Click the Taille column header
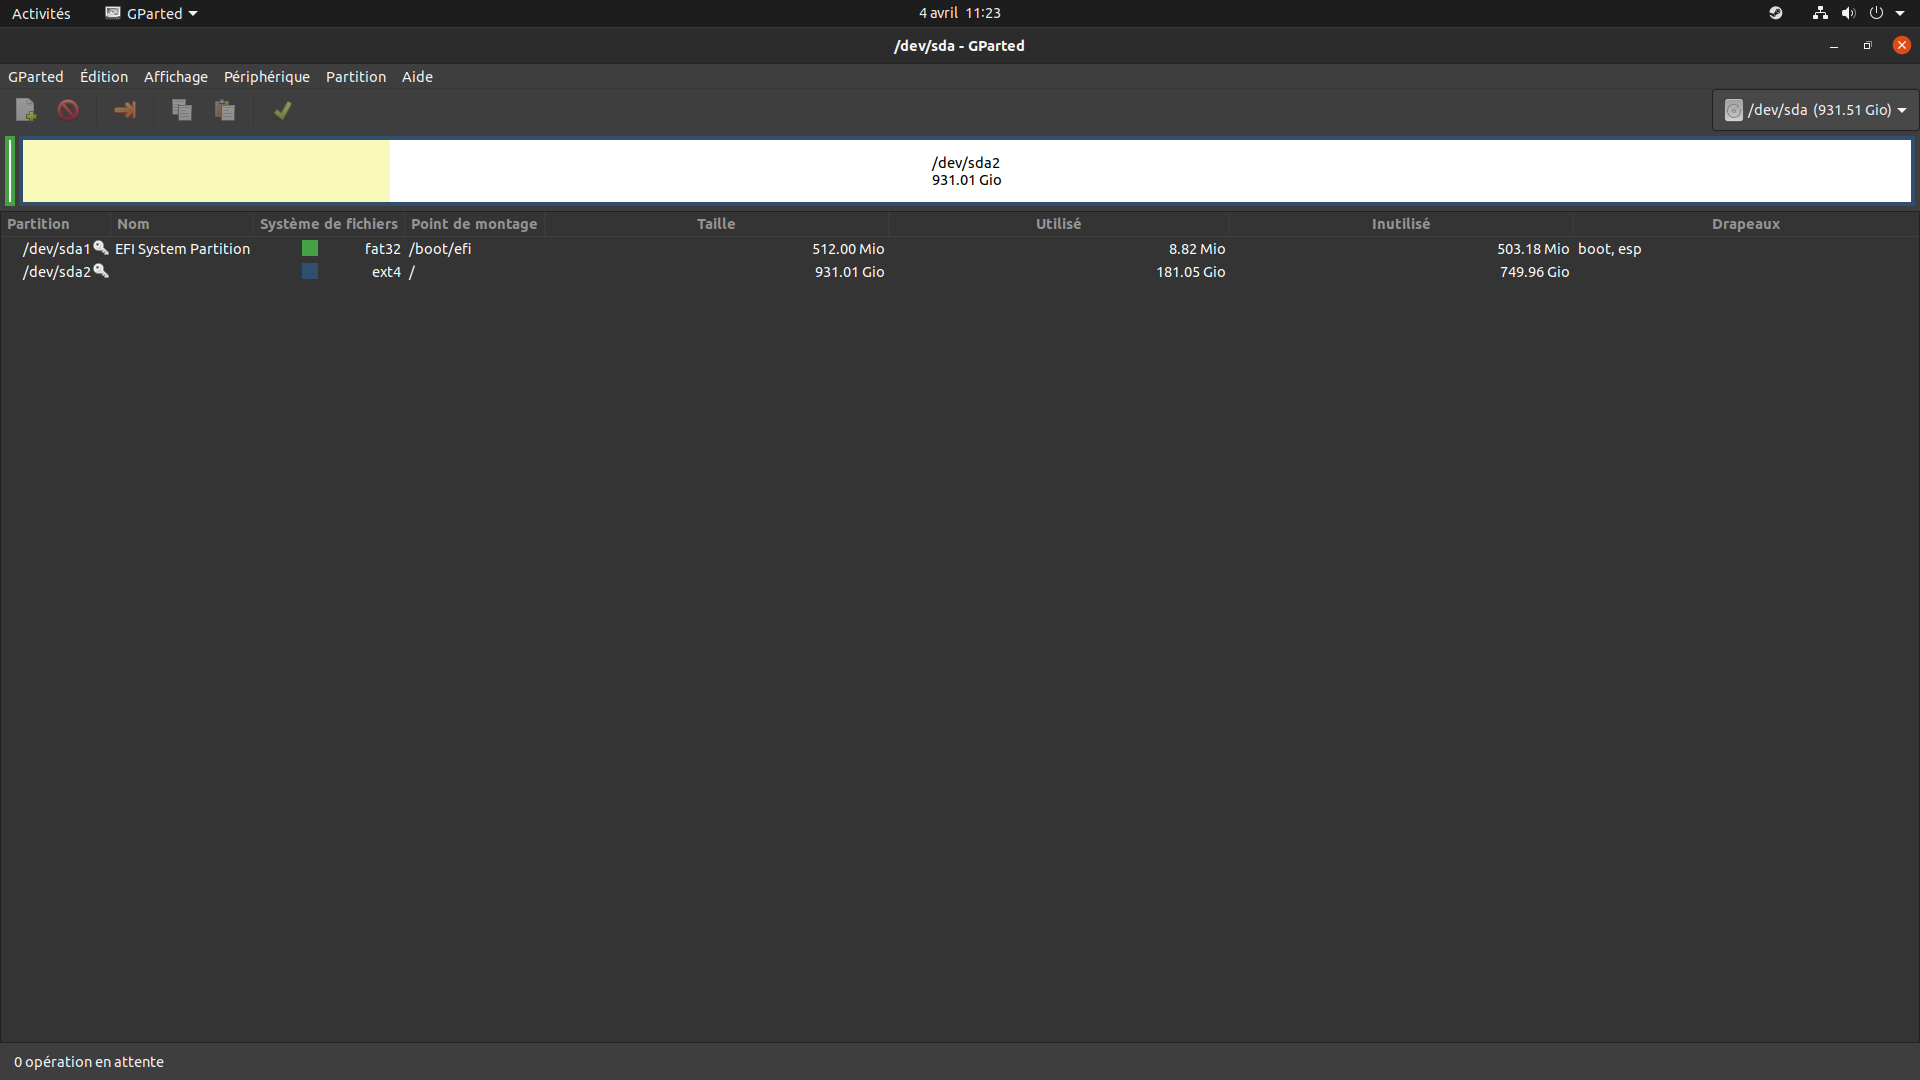The width and height of the screenshot is (1920, 1080). (x=716, y=224)
